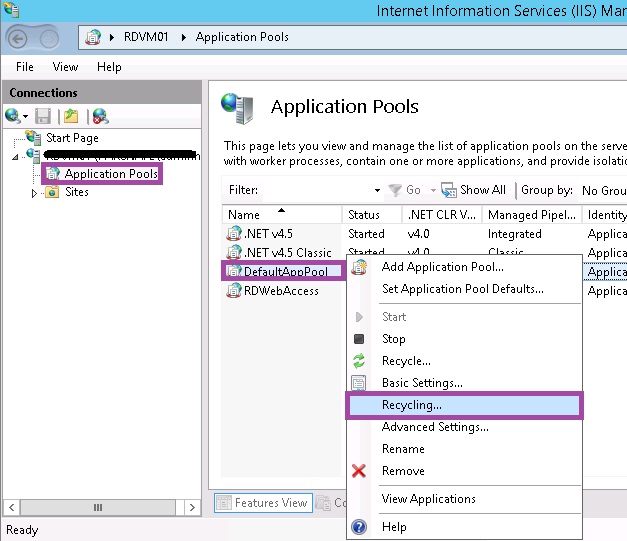Click the Stop square icon in context menu
The image size is (627, 541).
pyautogui.click(x=359, y=339)
